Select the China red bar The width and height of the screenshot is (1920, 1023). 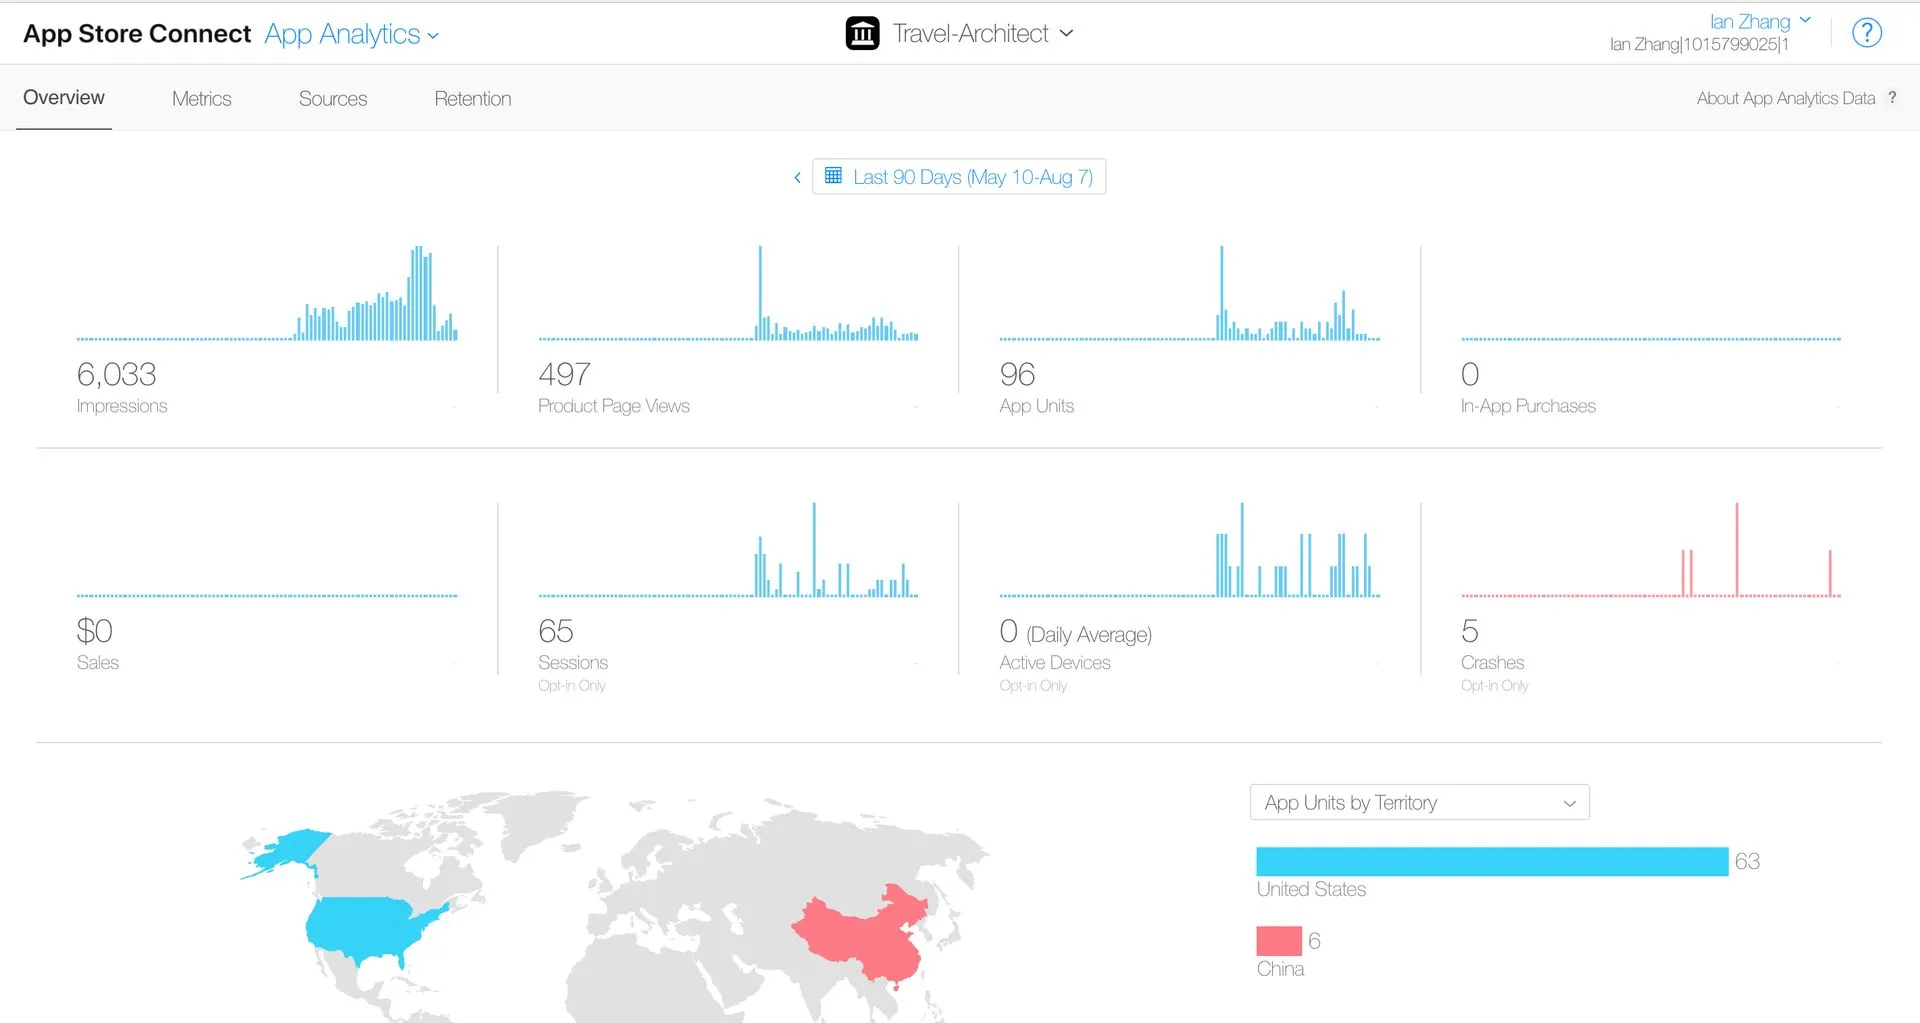pyautogui.click(x=1279, y=940)
